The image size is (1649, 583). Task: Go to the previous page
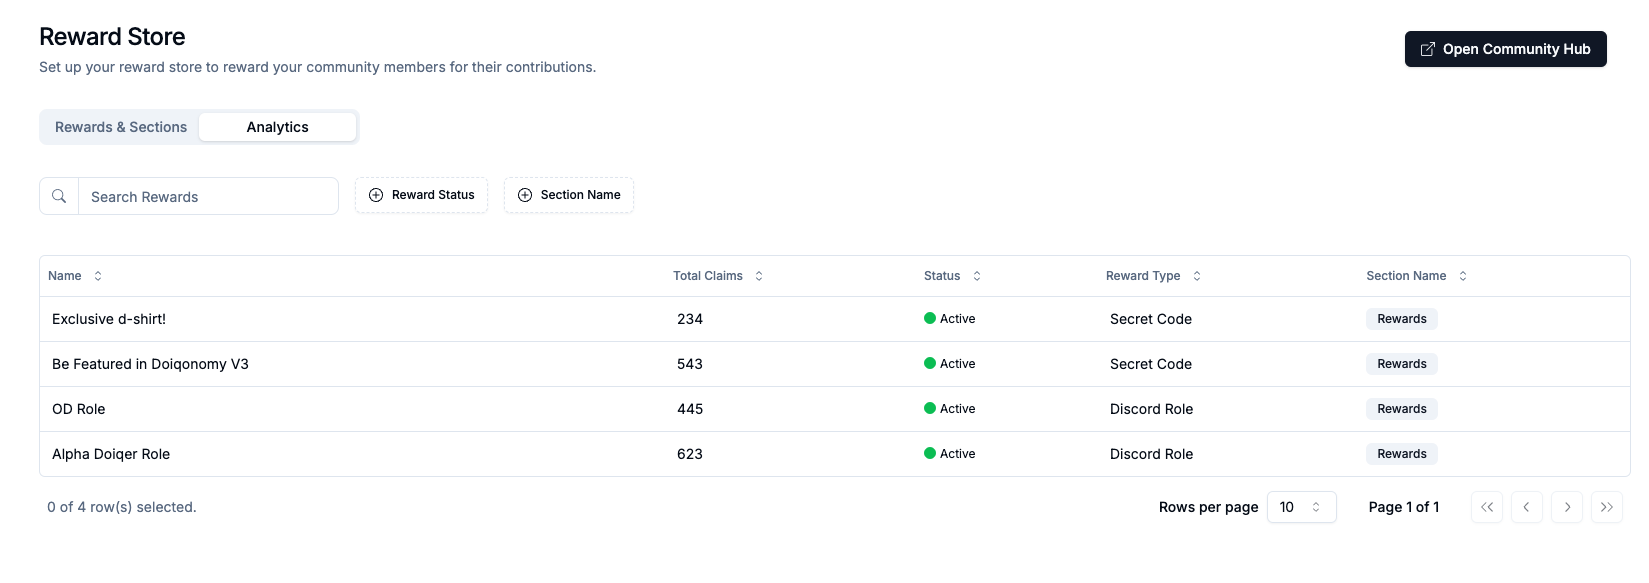click(1526, 507)
